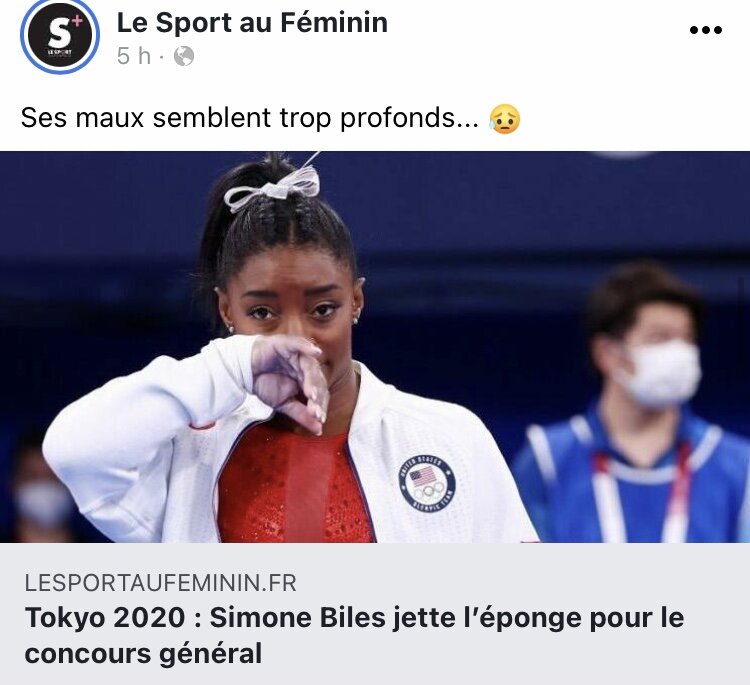Click the gray link preview footer area
This screenshot has height=685, width=750.
[375, 614]
